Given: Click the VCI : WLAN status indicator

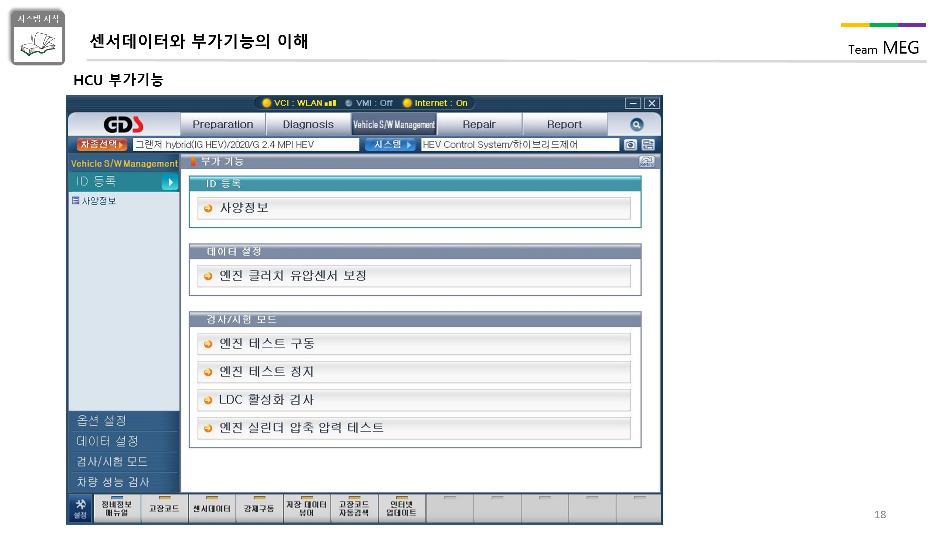Looking at the screenshot, I should tap(299, 103).
